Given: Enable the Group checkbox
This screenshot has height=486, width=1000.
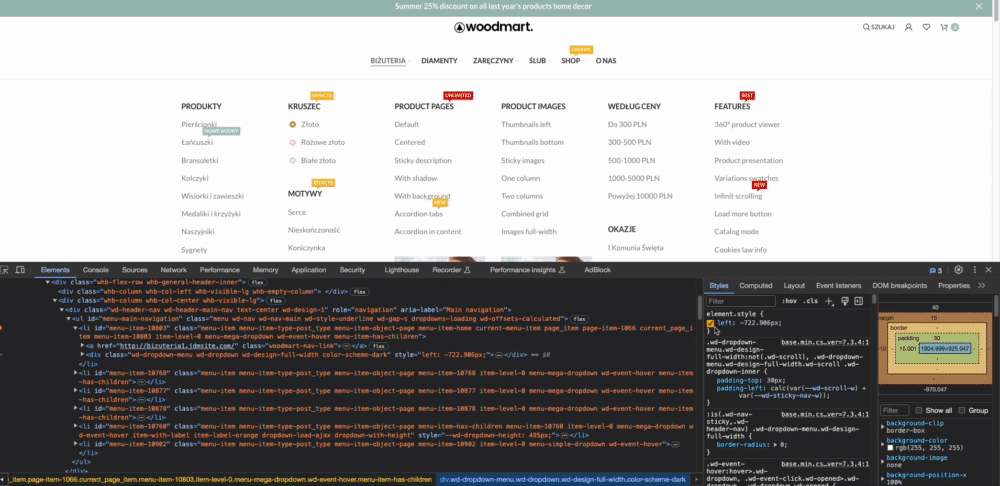Looking at the screenshot, I should [x=962, y=411].
